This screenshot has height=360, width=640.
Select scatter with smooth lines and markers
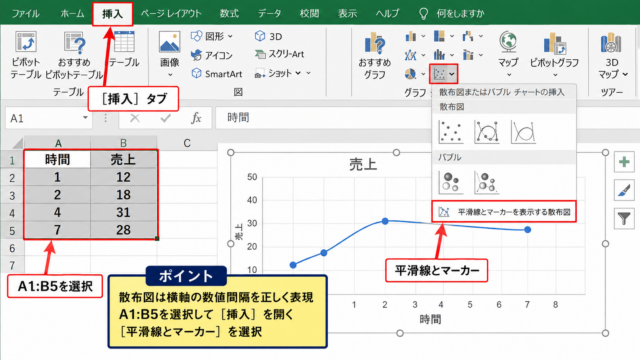click(487, 132)
